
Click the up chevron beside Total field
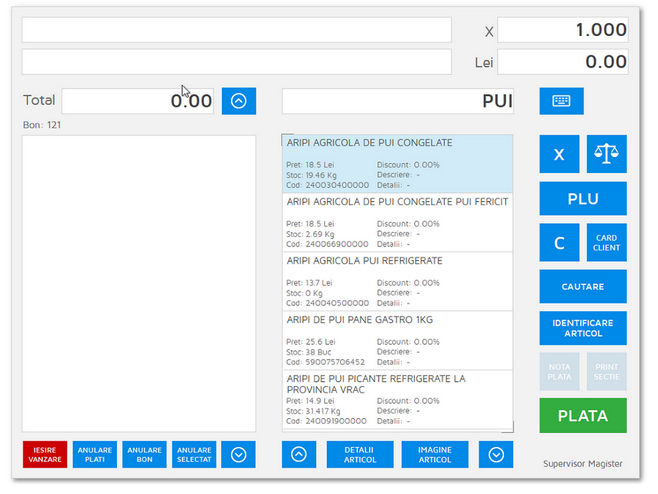click(238, 101)
